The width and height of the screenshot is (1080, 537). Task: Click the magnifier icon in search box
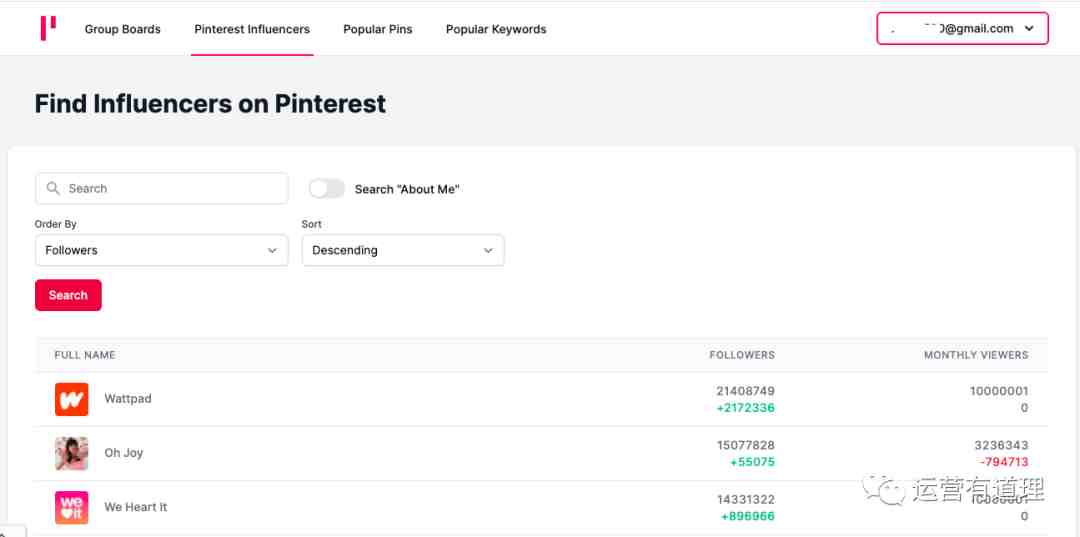pos(53,188)
